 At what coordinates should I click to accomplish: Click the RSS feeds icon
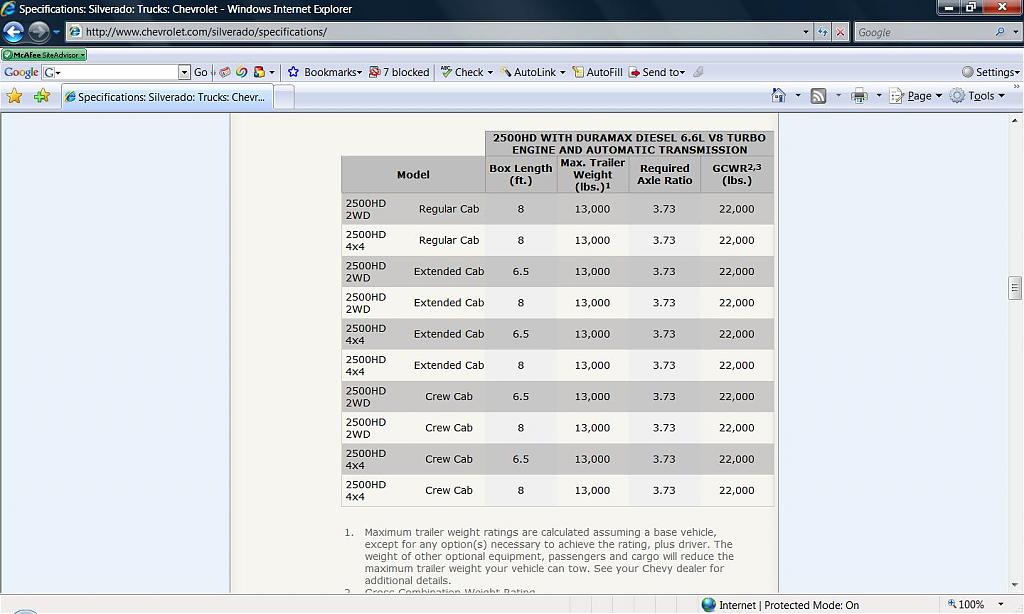click(x=818, y=96)
